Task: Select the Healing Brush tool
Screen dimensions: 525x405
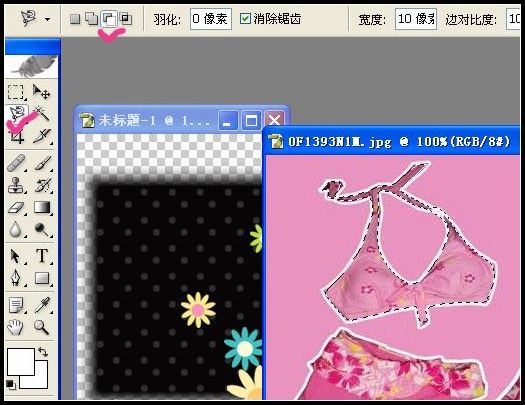Action: (x=16, y=163)
